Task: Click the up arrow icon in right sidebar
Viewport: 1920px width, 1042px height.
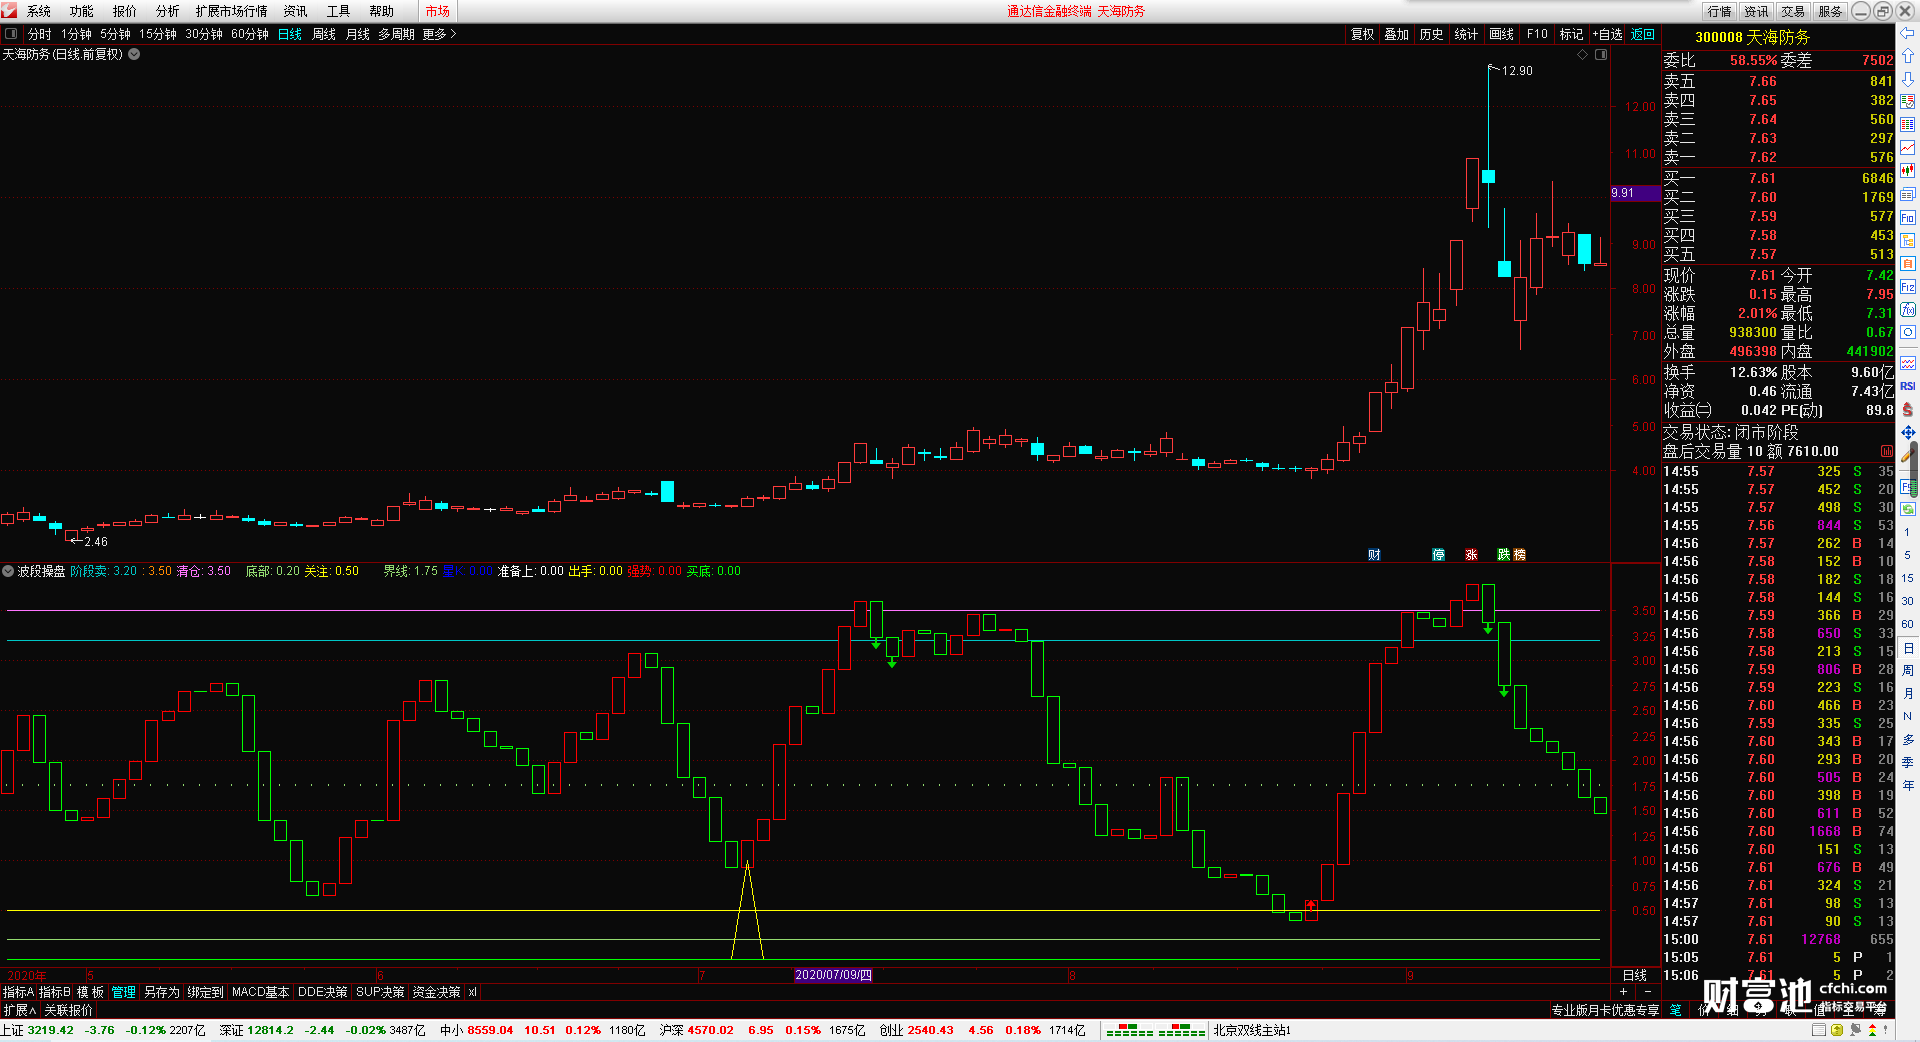Action: point(1908,55)
